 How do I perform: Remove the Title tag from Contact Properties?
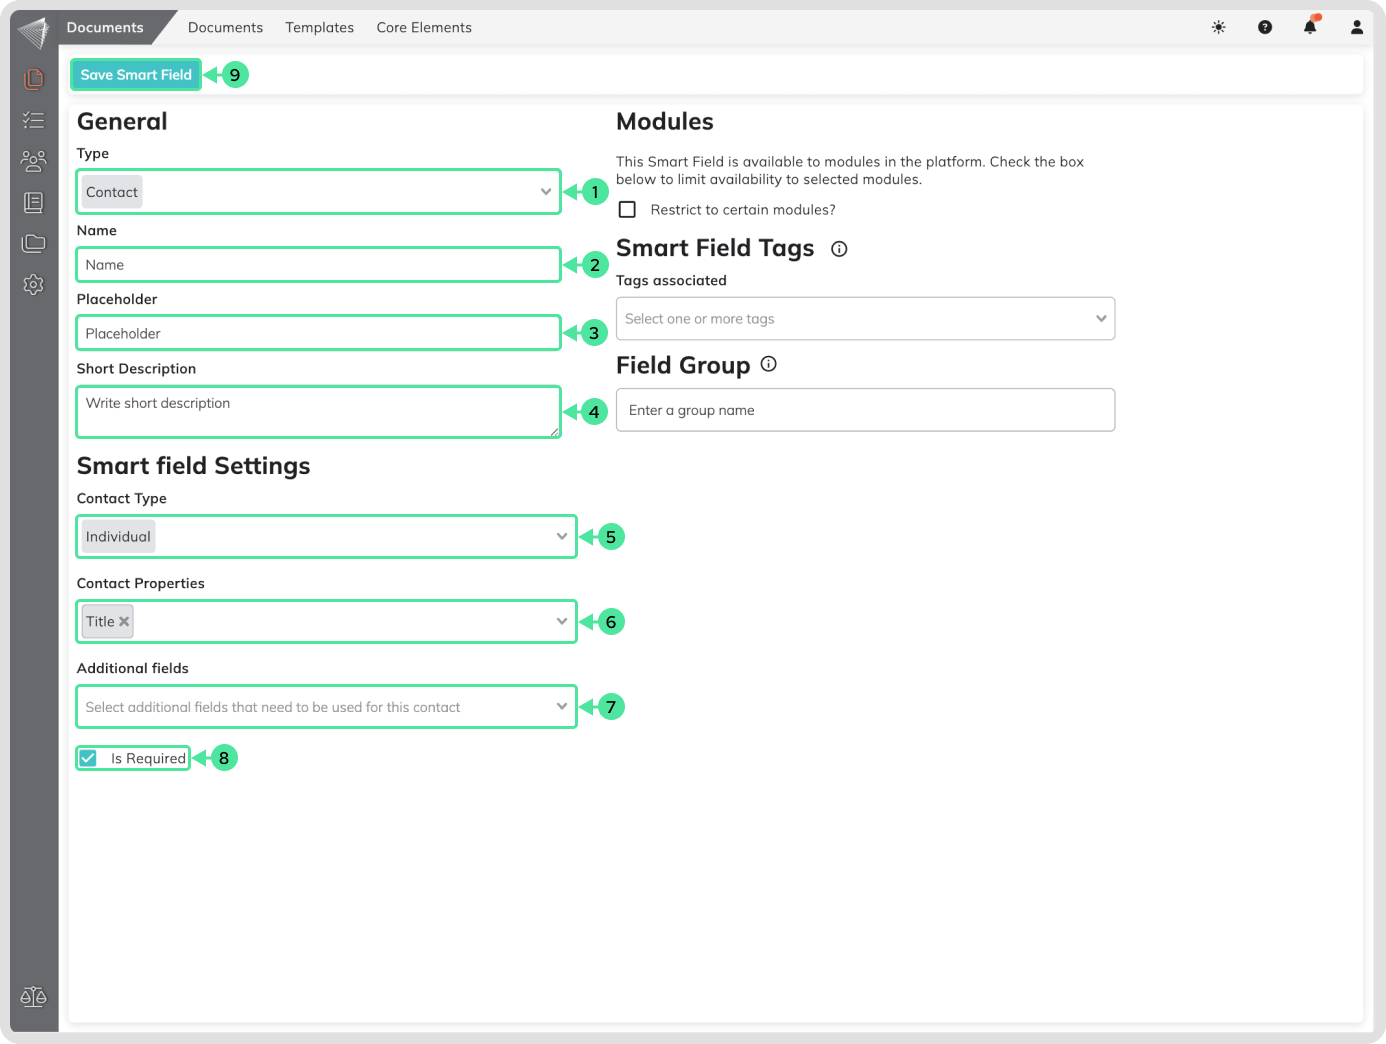pyautogui.click(x=124, y=622)
